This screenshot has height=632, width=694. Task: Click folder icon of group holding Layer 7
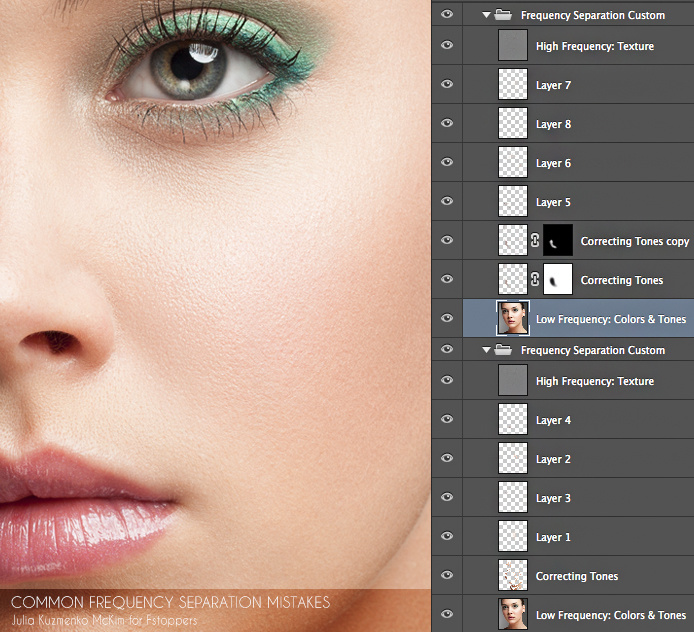pyautogui.click(x=503, y=15)
